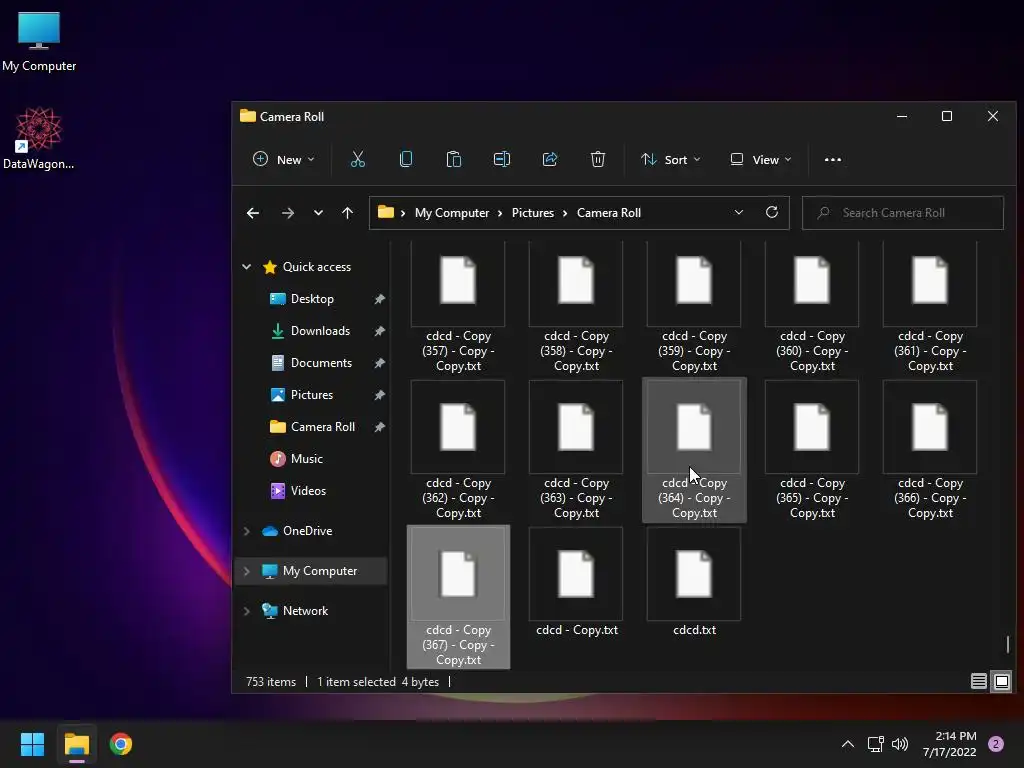
Task: Collapse the Quick access tree
Action: click(247, 266)
